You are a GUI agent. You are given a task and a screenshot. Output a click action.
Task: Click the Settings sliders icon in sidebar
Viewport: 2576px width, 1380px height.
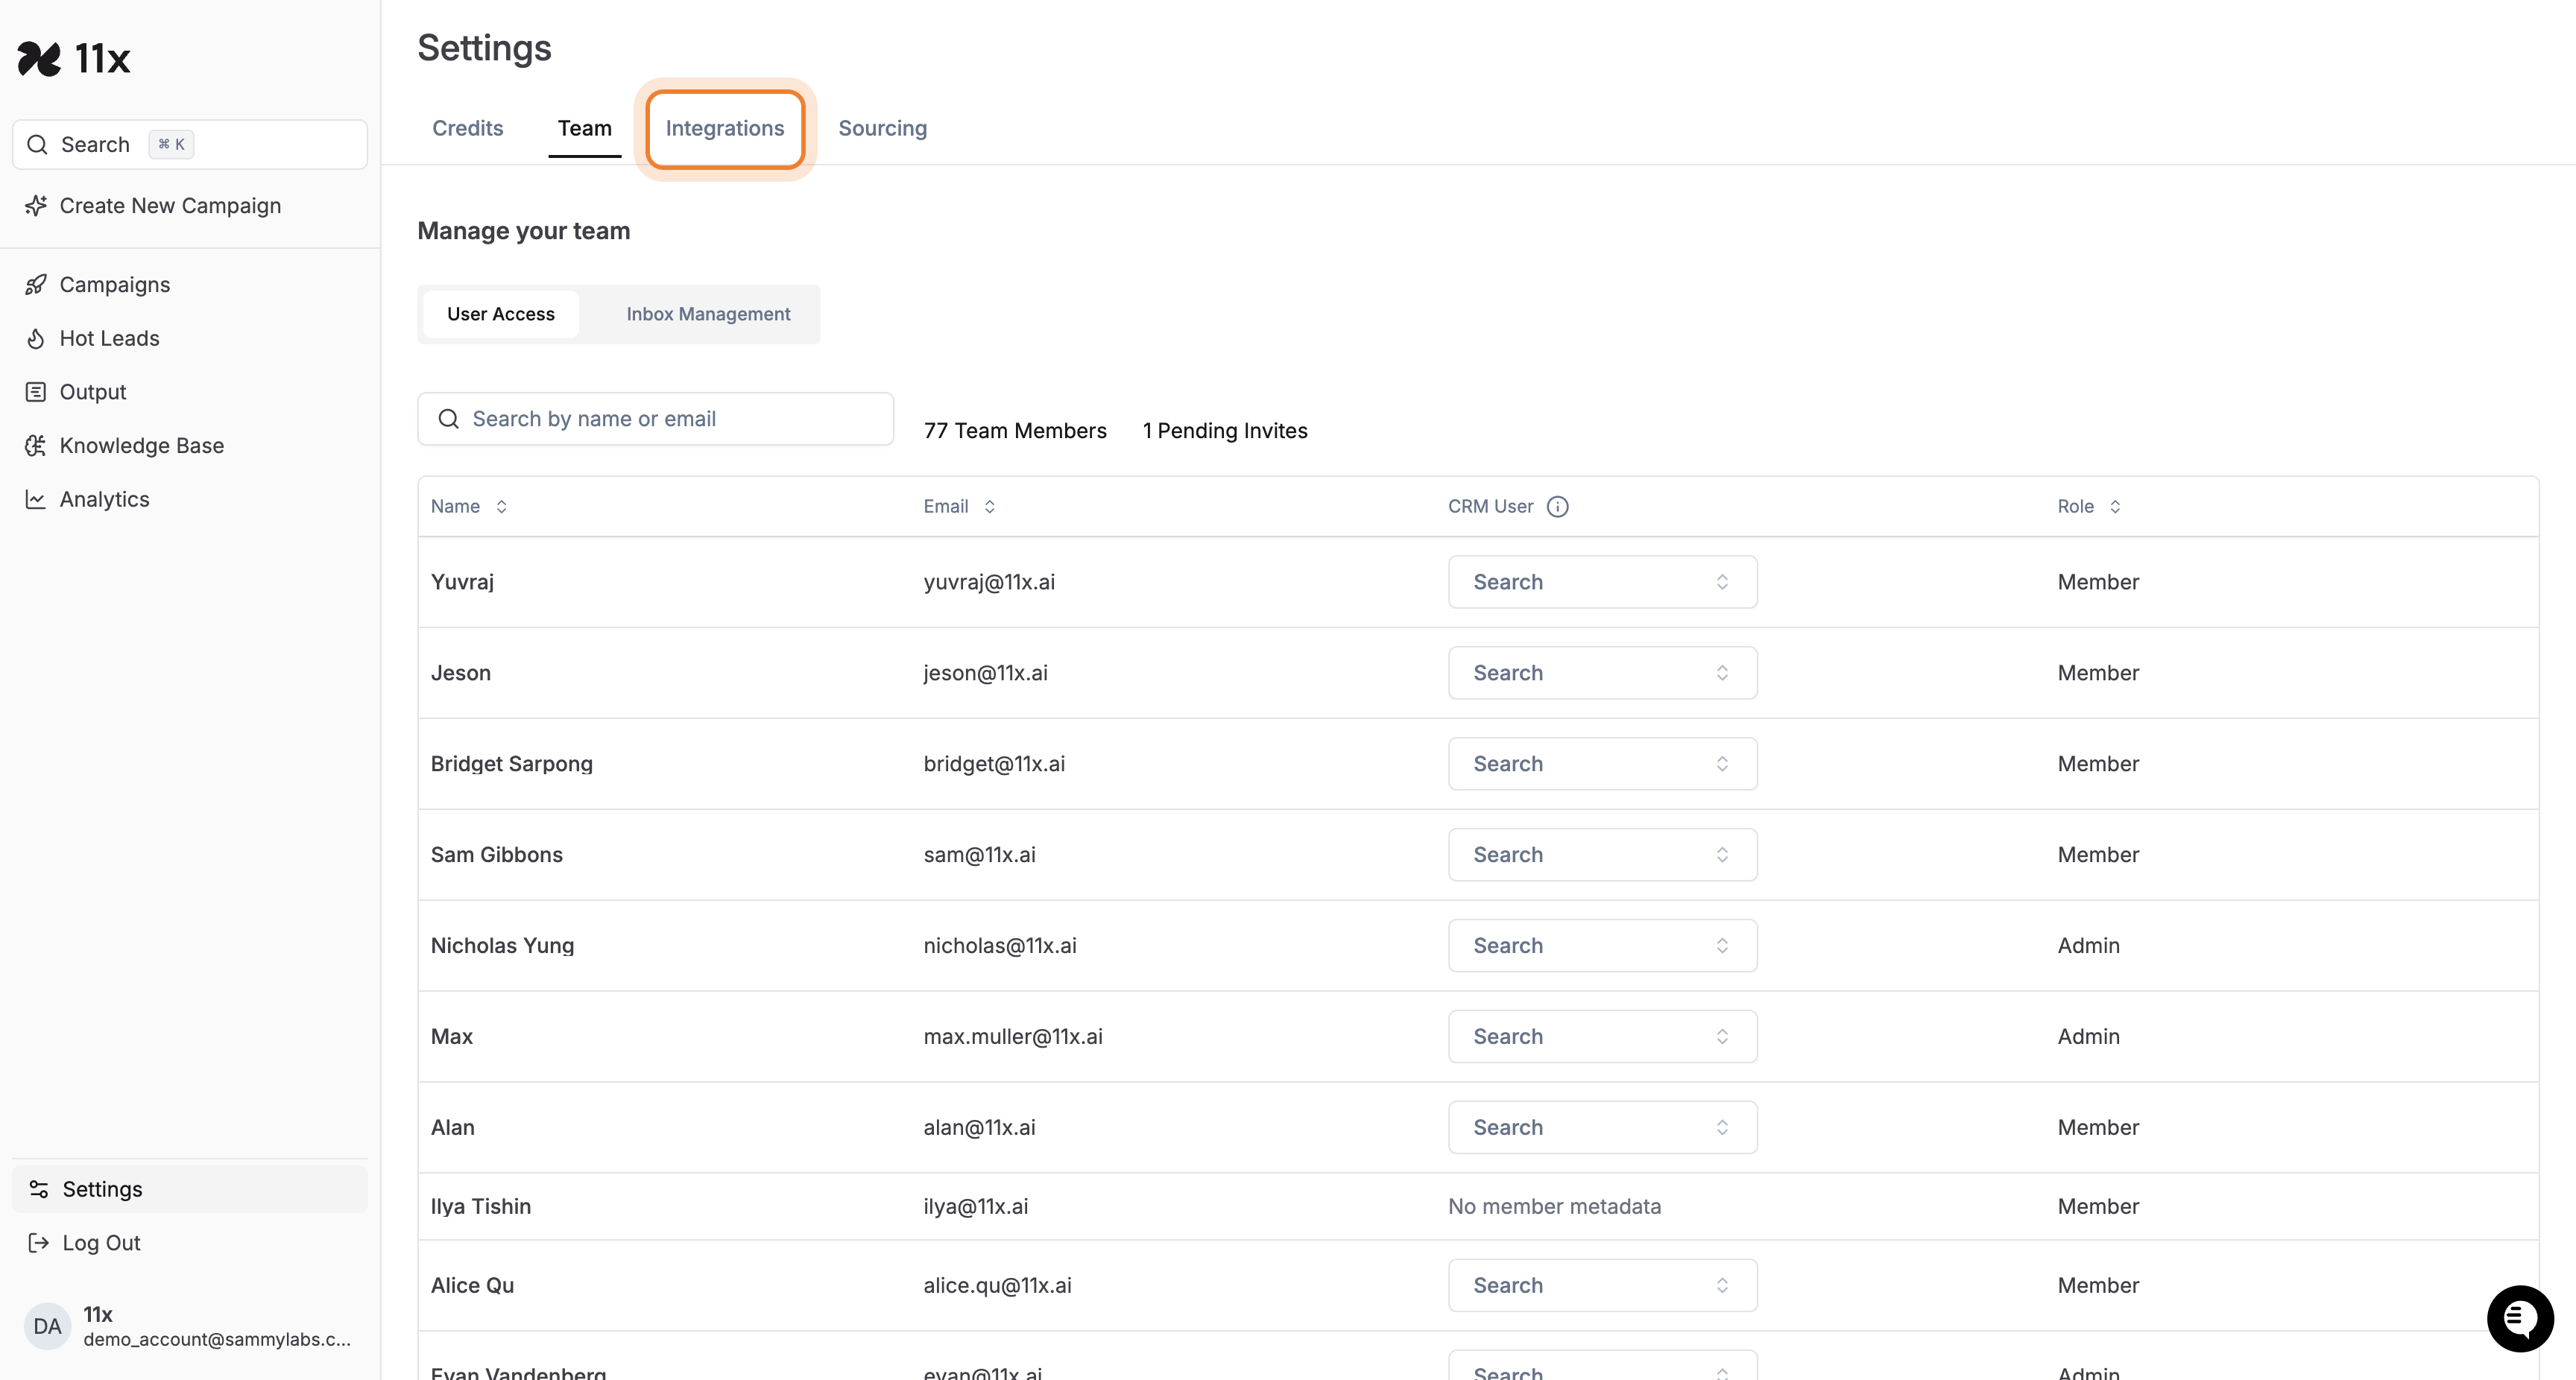(39, 1189)
